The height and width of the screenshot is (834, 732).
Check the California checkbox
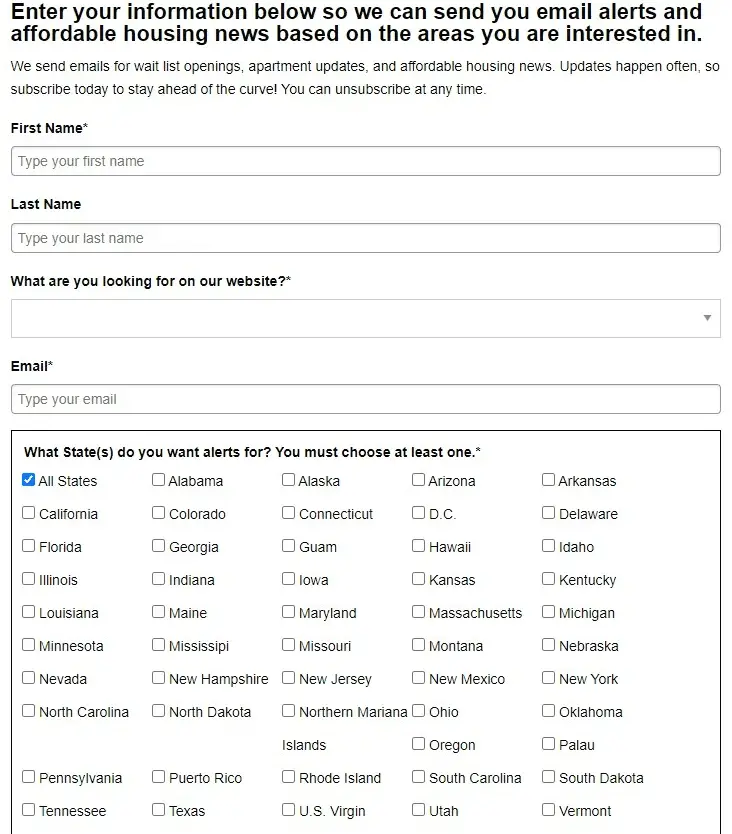click(x=29, y=513)
